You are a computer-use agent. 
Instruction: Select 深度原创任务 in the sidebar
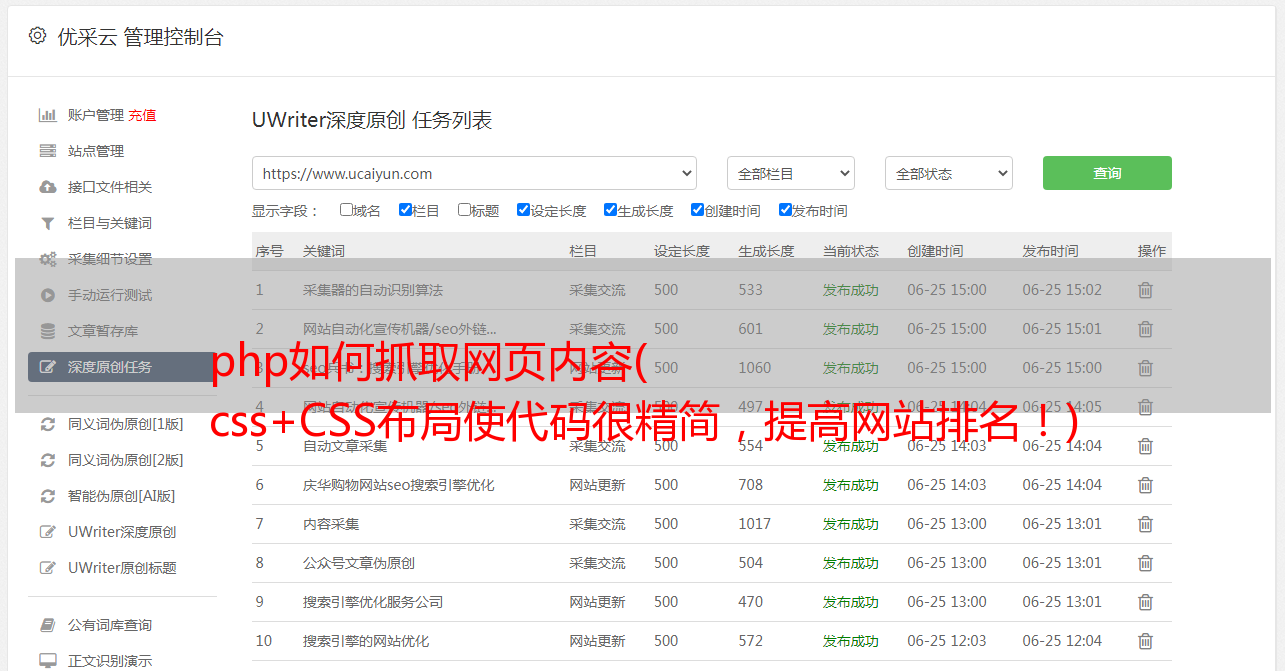[x=121, y=367]
